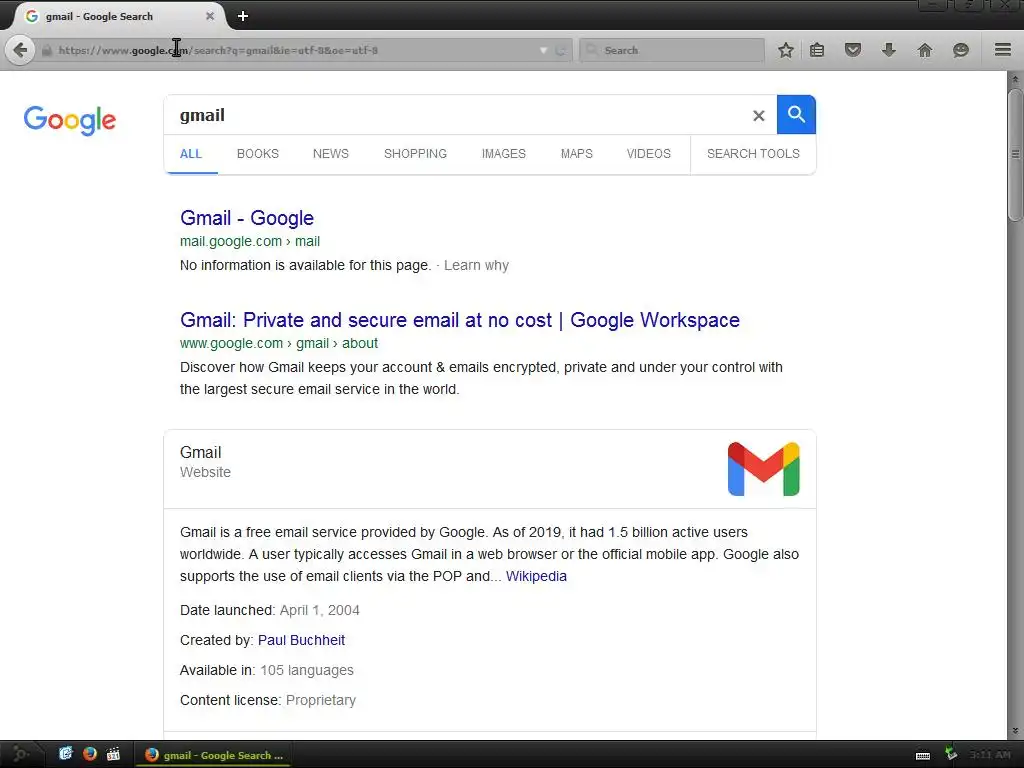Open the Wikipedia link
1024x768 pixels.
point(536,576)
